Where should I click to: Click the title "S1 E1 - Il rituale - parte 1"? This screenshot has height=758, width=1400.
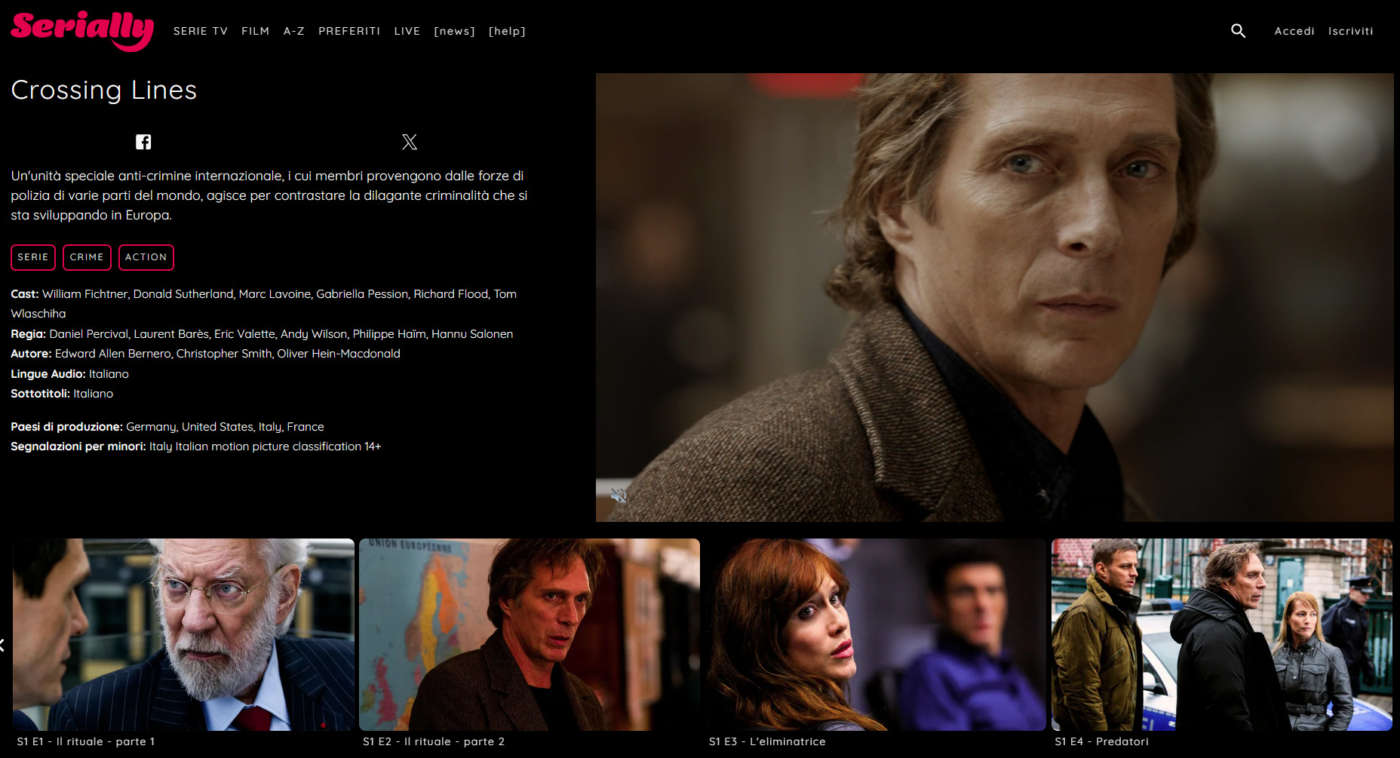point(86,742)
